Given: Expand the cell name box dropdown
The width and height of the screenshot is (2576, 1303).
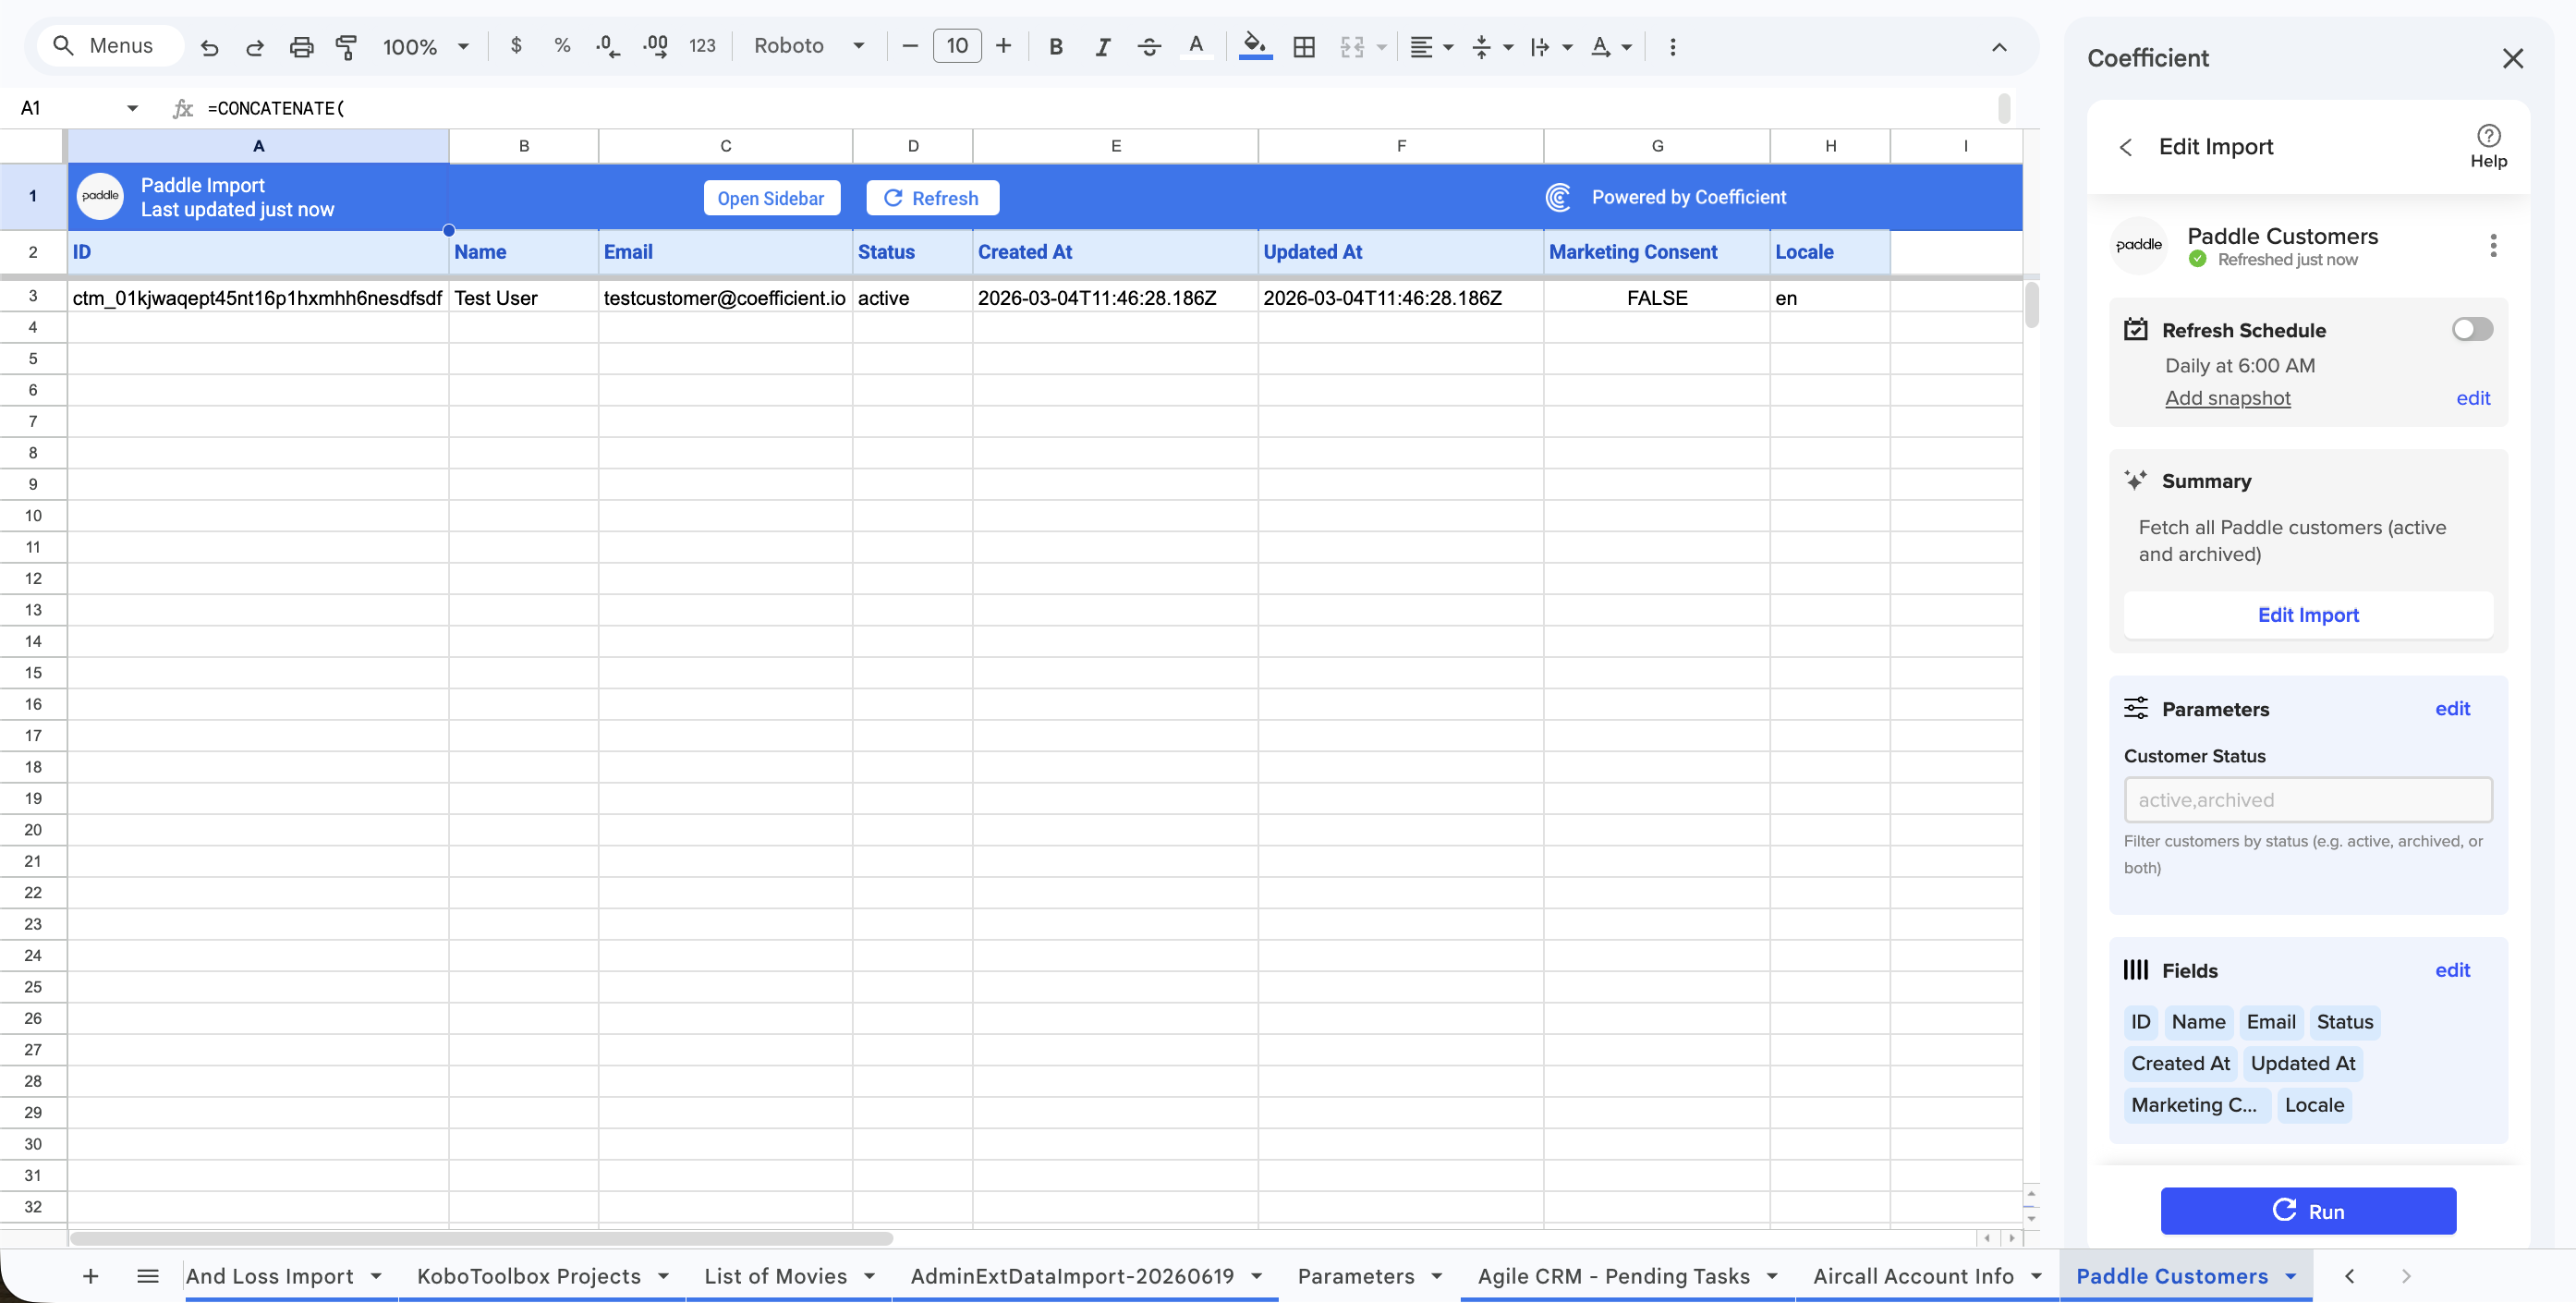Looking at the screenshot, I should (x=132, y=108).
